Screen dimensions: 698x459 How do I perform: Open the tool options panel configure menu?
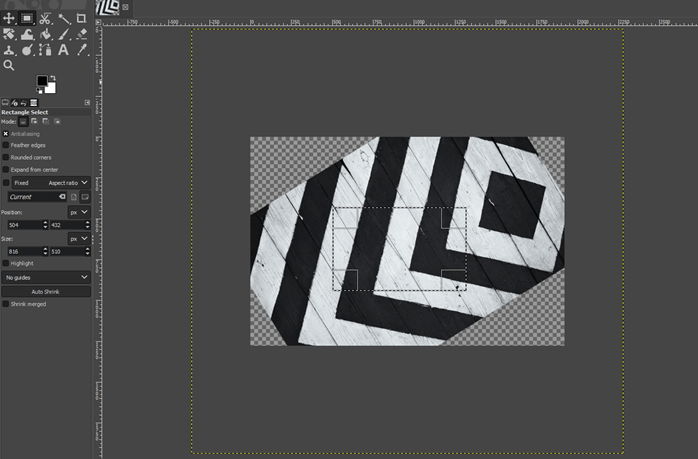(87, 102)
